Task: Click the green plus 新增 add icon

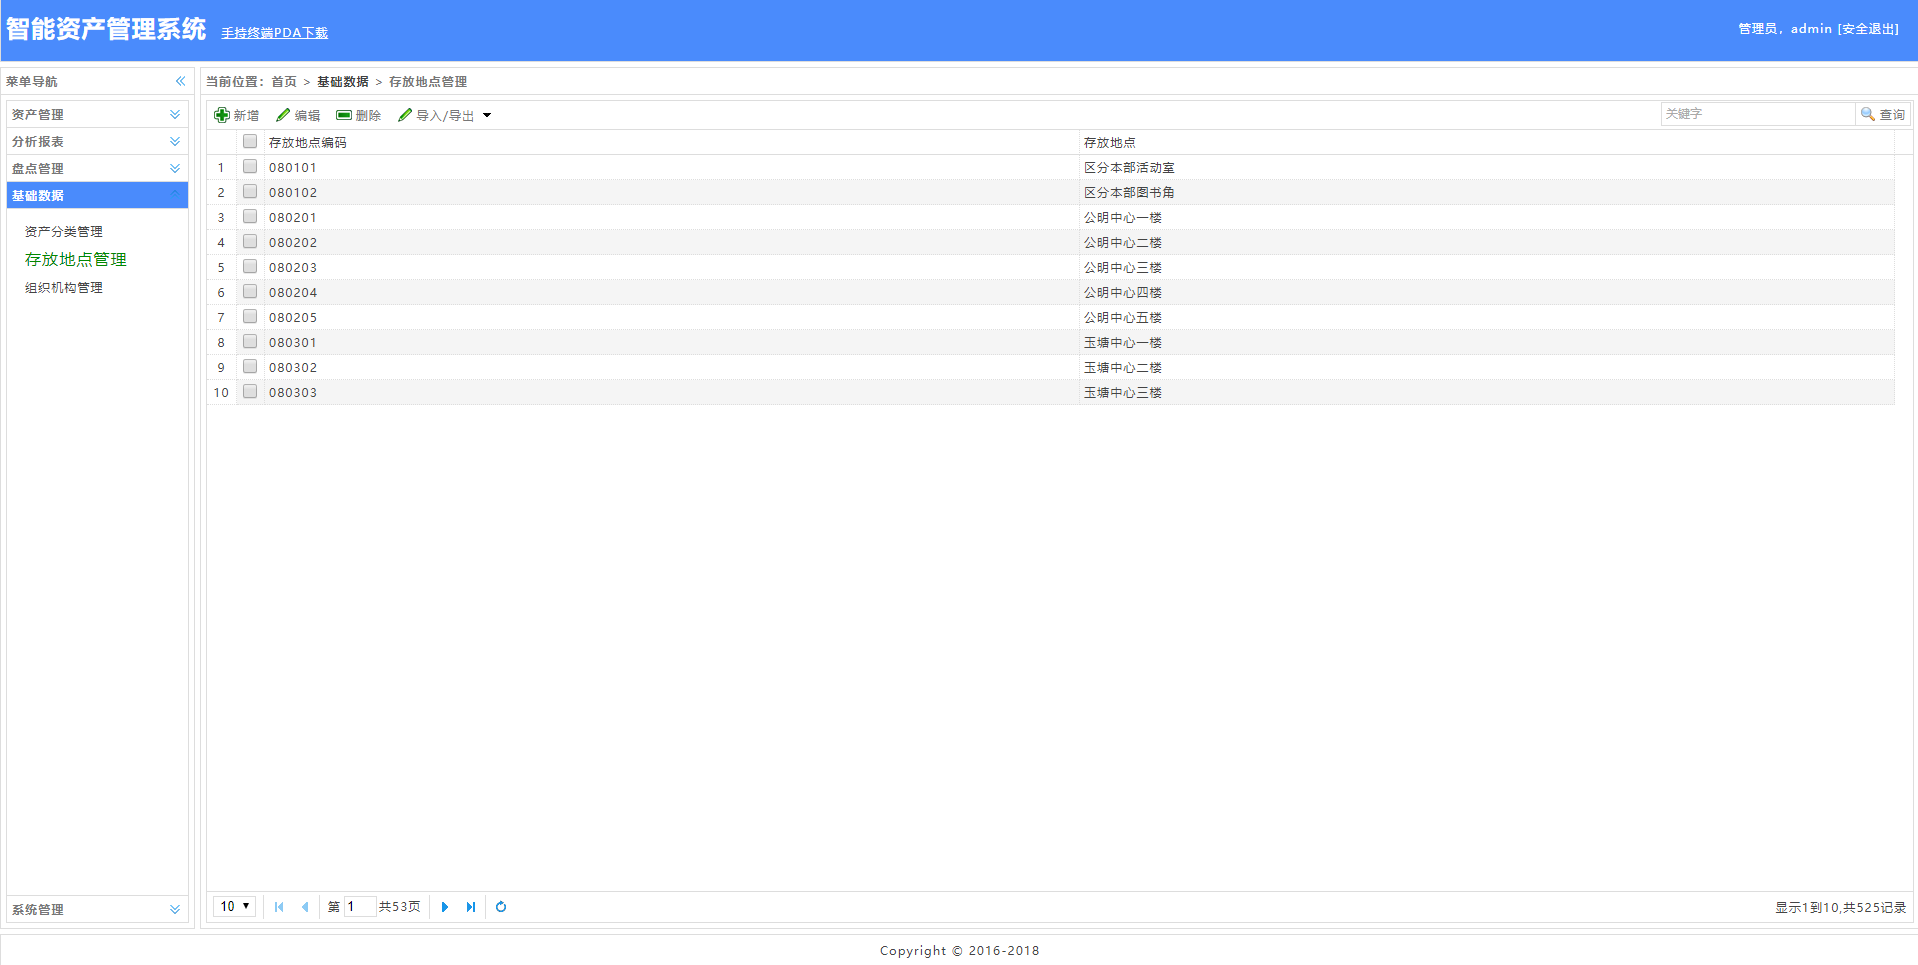Action: [222, 115]
